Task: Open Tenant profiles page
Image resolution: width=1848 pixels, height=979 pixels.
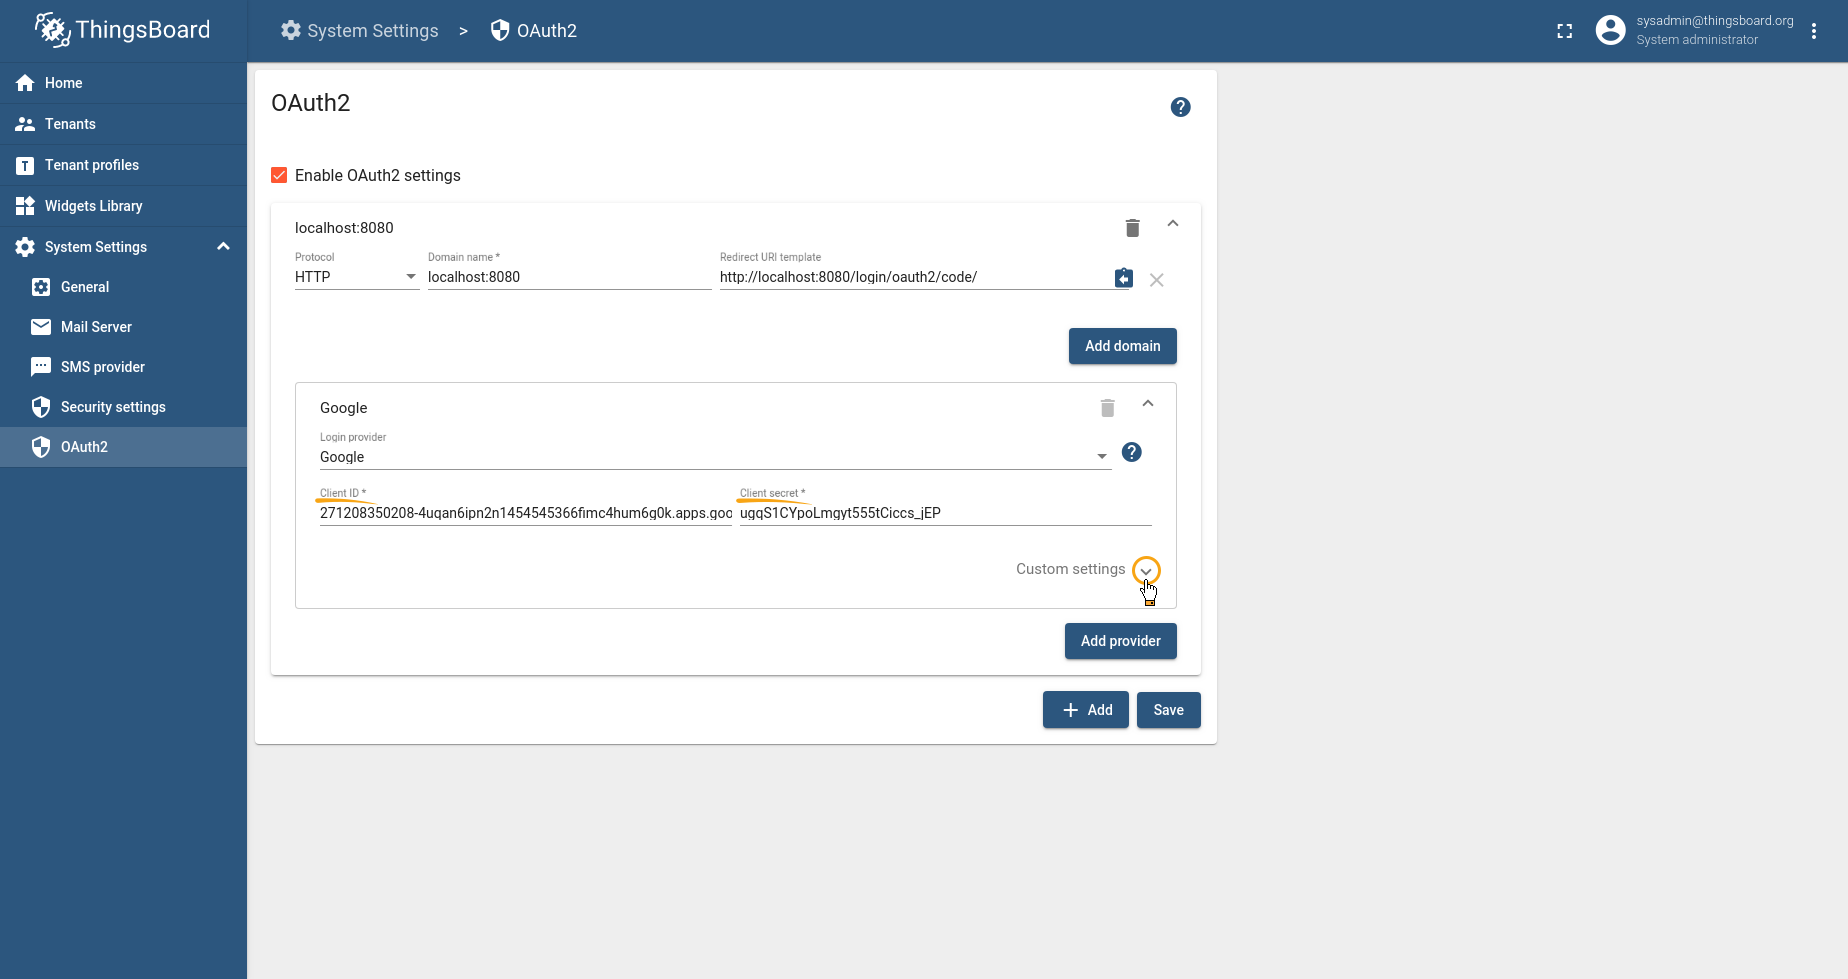Action: pyautogui.click(x=123, y=165)
